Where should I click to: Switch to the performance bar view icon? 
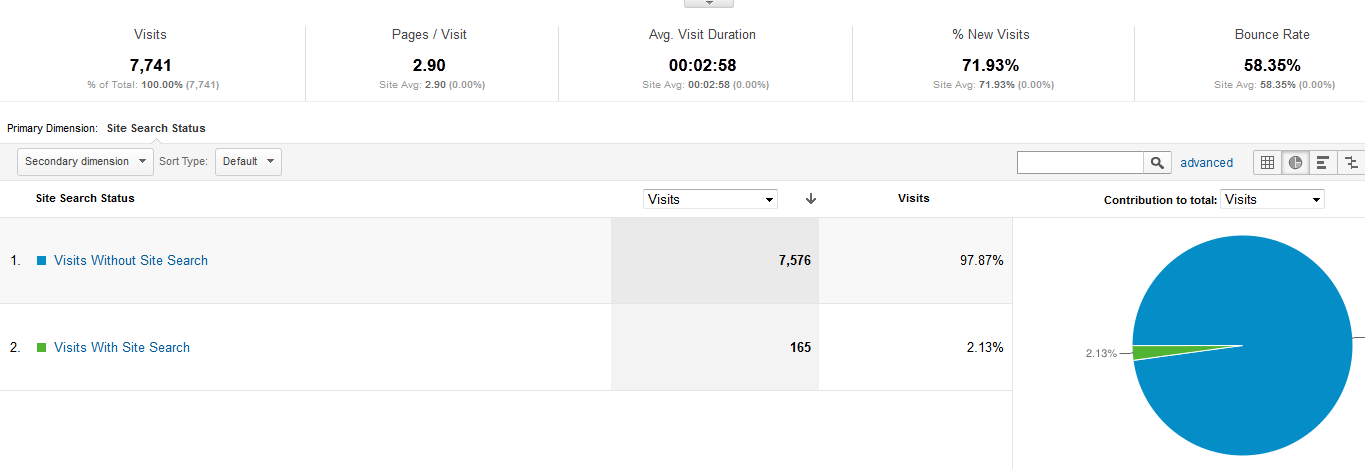point(1322,162)
